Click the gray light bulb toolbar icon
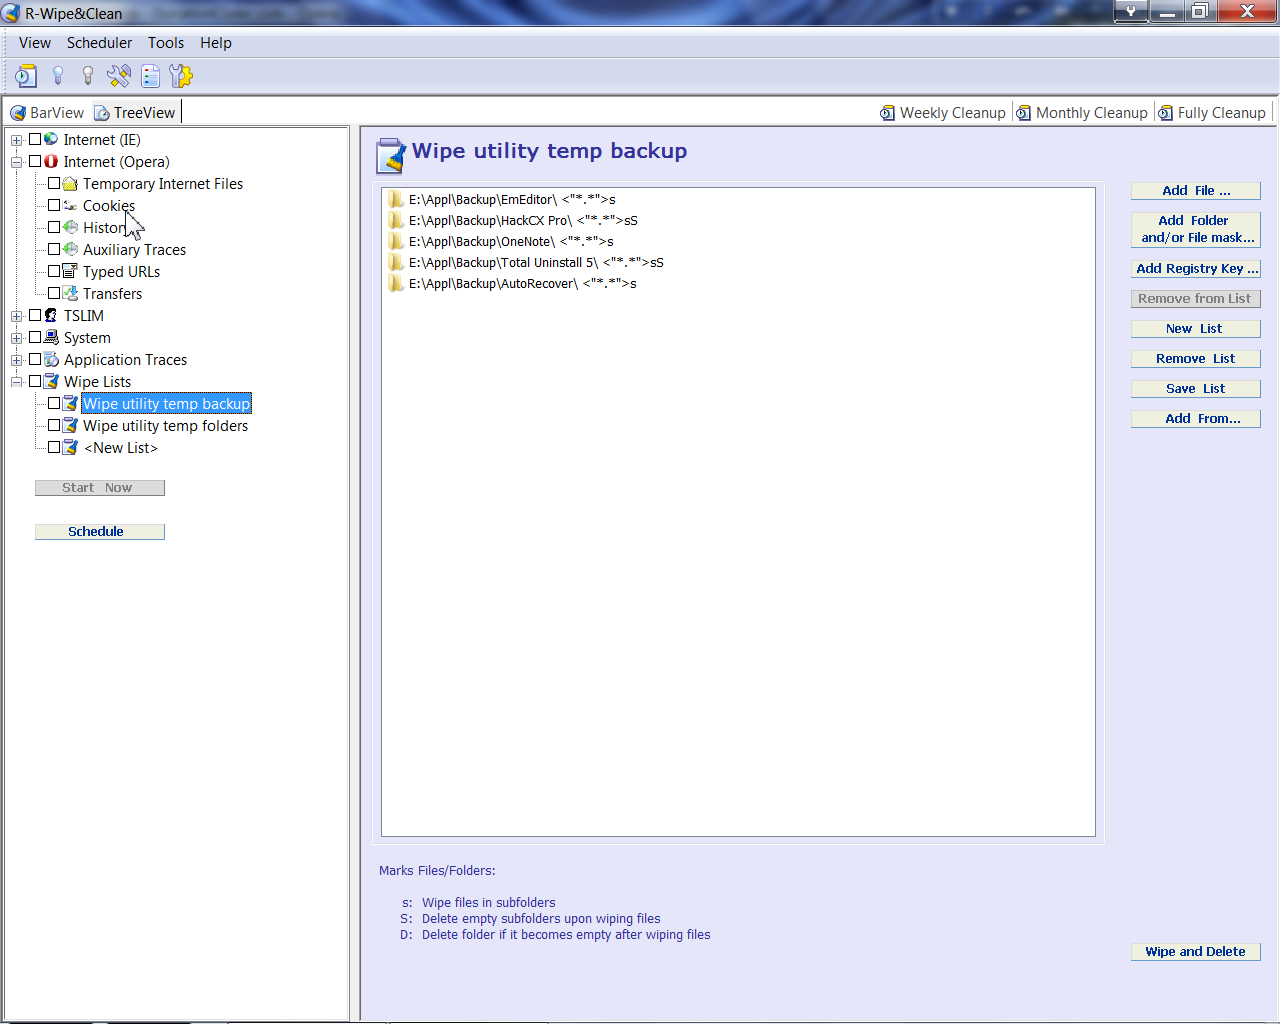 [88, 76]
